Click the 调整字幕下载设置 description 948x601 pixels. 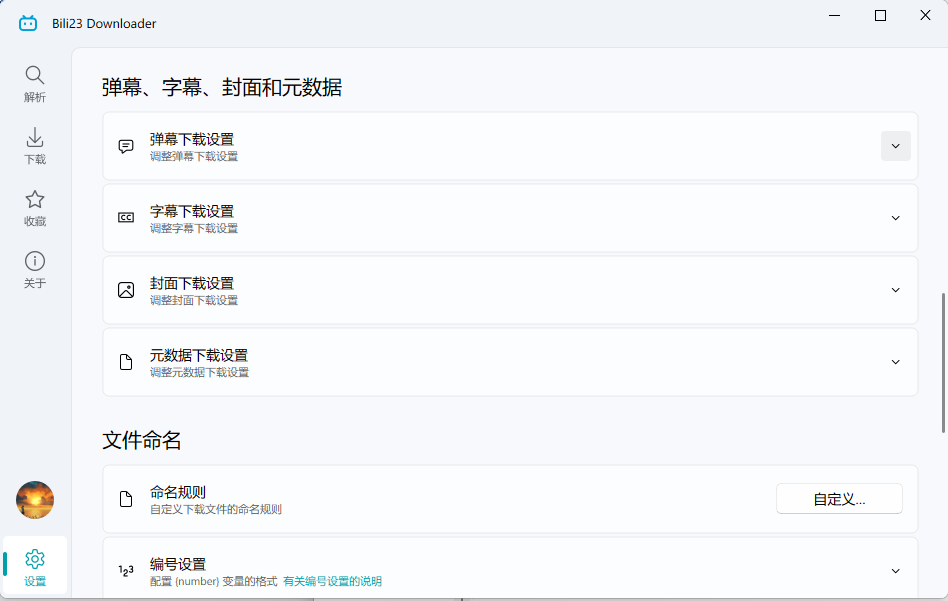point(194,229)
